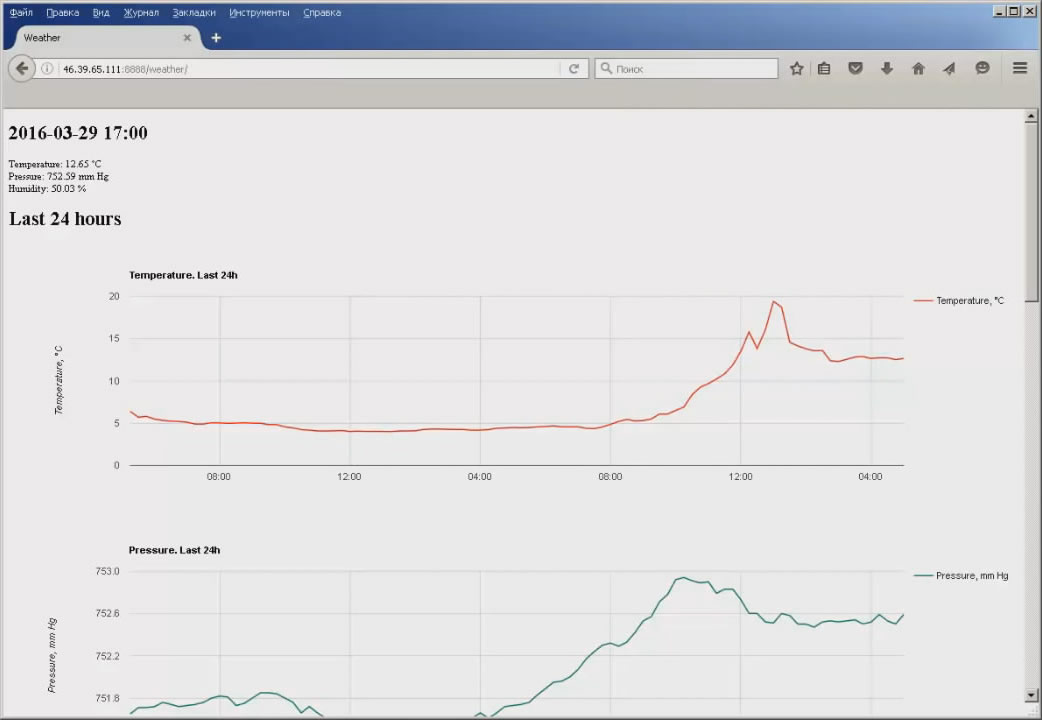Open the Firefox hamburger menu
The image size is (1042, 720).
pyautogui.click(x=1020, y=69)
